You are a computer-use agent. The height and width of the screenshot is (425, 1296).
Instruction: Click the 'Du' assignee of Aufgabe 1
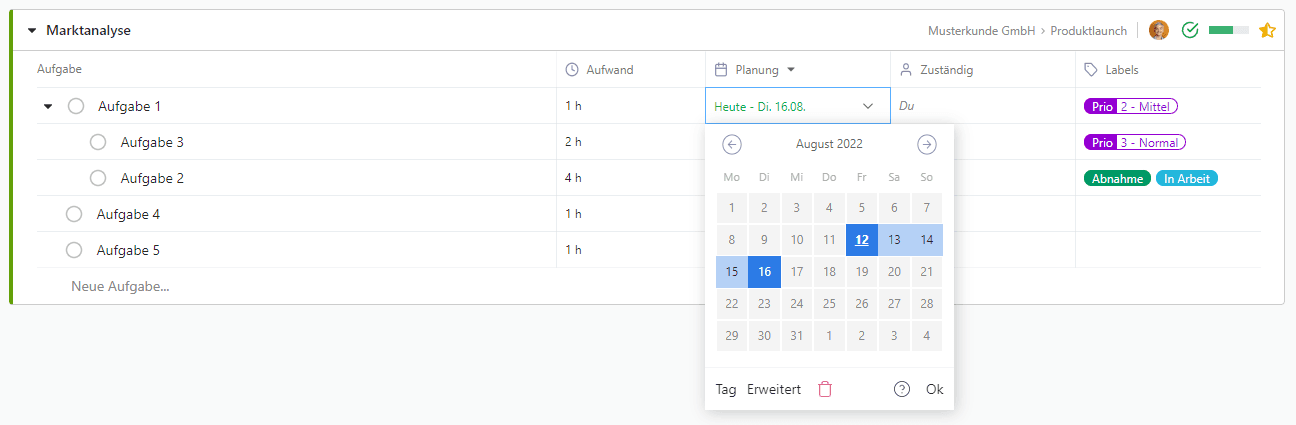[x=907, y=106]
